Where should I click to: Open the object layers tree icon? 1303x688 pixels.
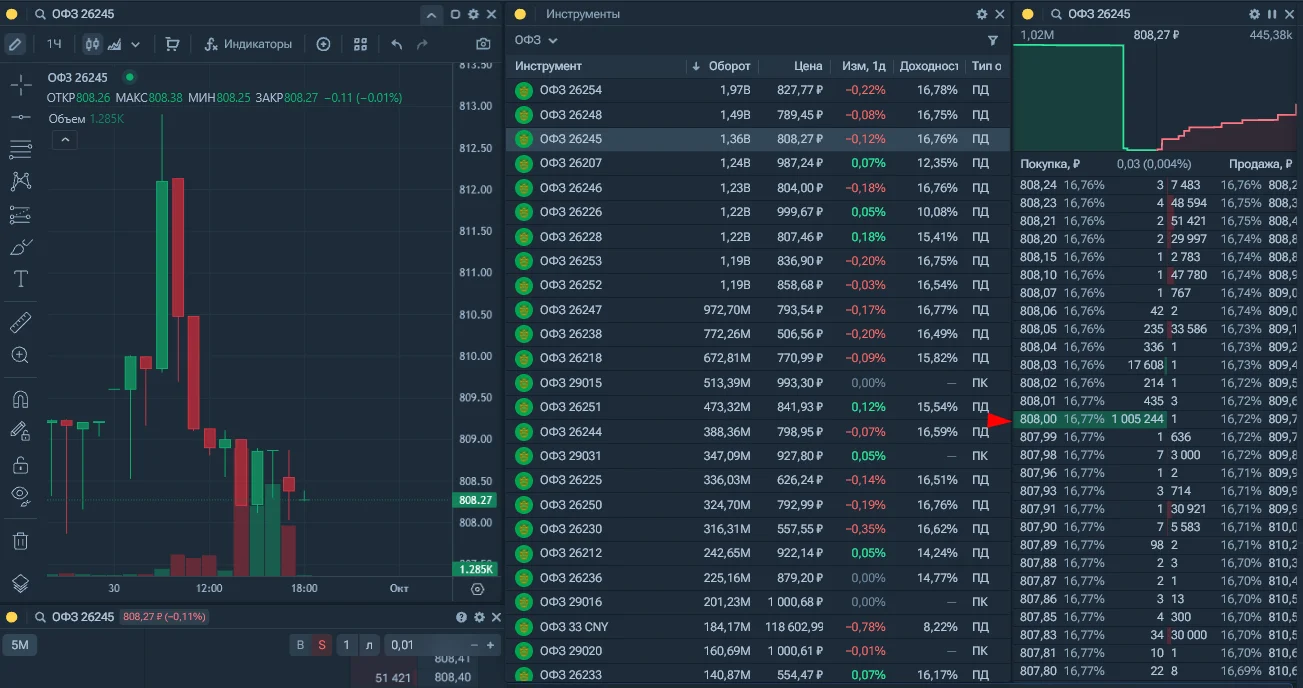(20, 584)
